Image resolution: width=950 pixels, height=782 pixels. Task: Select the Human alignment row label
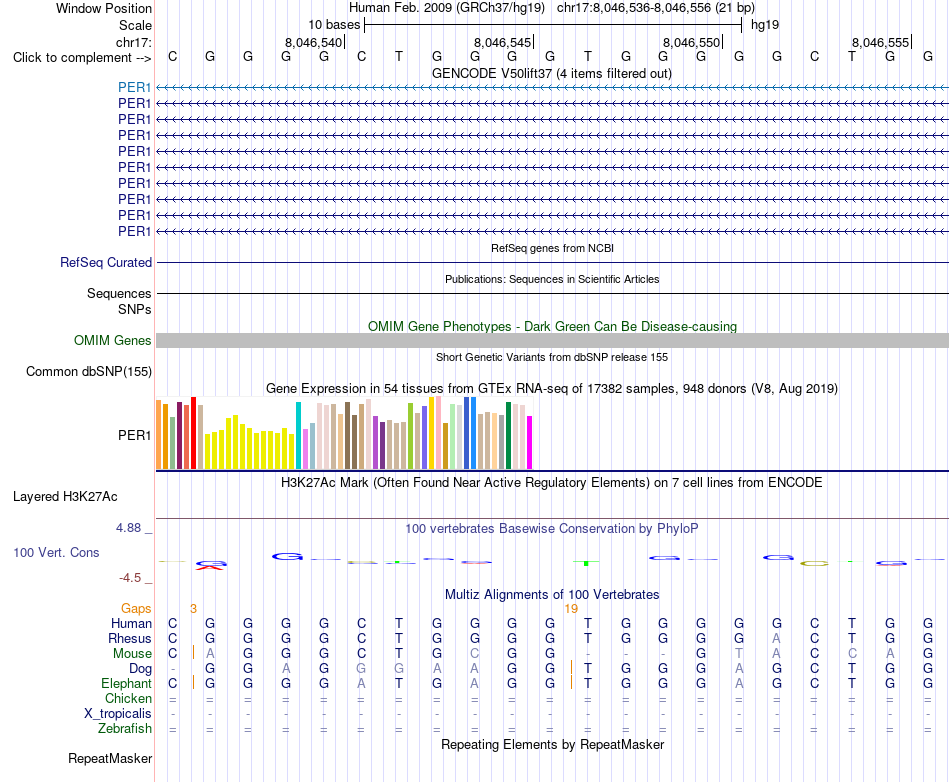(131, 623)
